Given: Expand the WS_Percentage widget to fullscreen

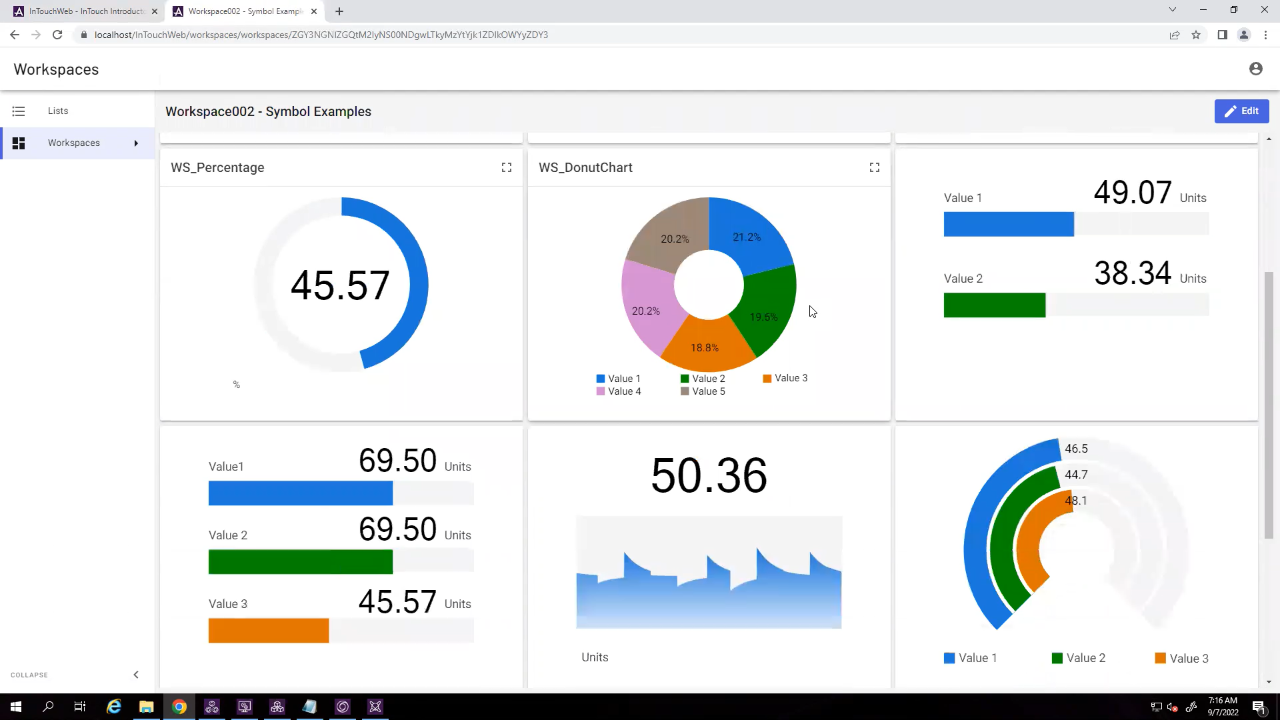Looking at the screenshot, I should pyautogui.click(x=506, y=168).
